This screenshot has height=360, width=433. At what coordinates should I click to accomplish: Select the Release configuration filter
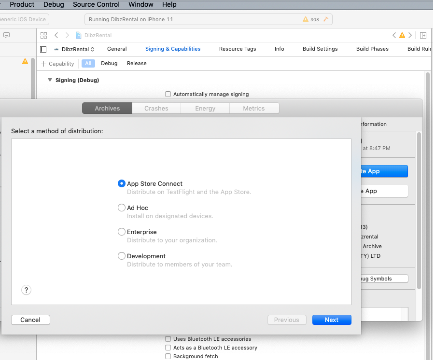click(x=136, y=63)
